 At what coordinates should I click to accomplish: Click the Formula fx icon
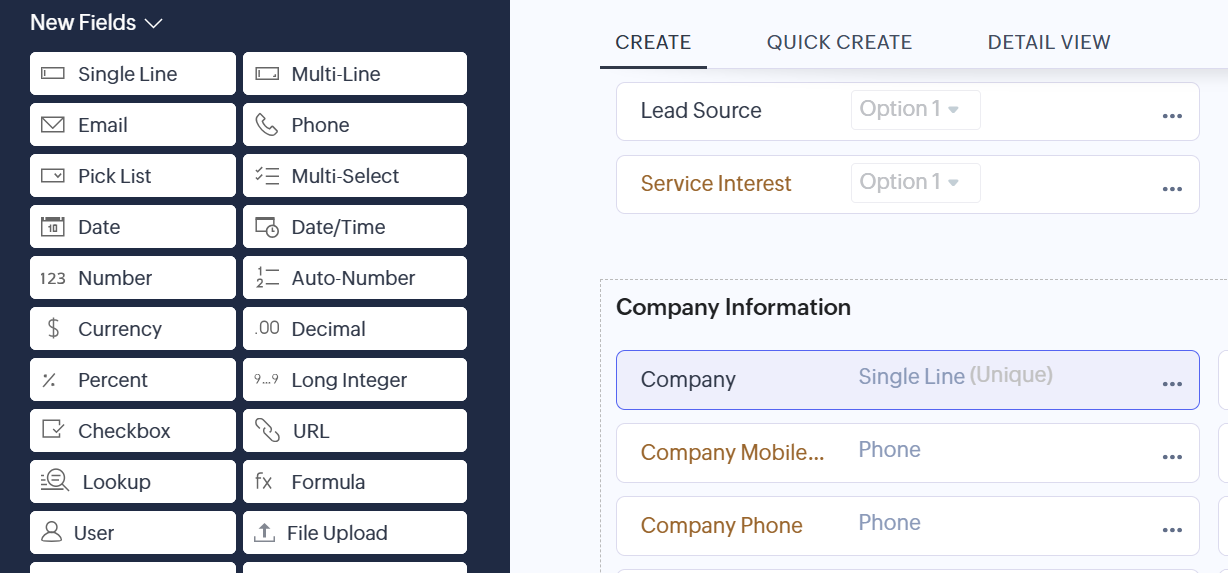point(264,482)
